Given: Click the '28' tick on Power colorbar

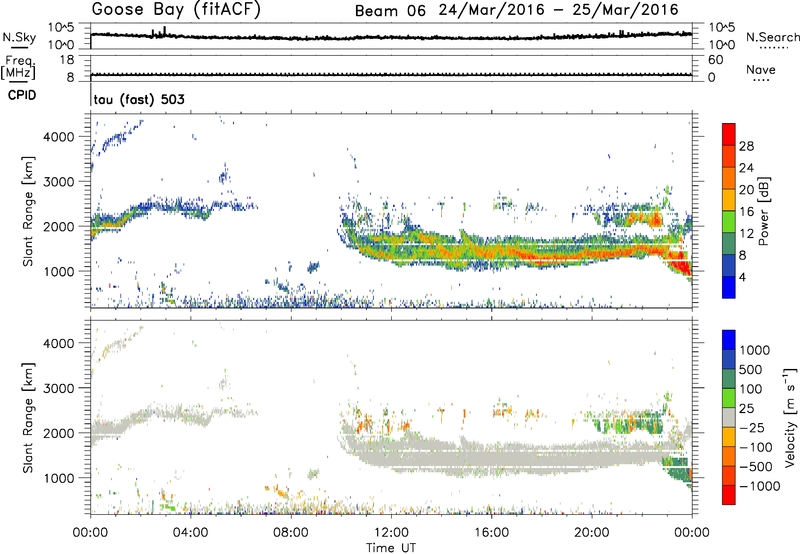Looking at the screenshot, I should click(x=746, y=146).
